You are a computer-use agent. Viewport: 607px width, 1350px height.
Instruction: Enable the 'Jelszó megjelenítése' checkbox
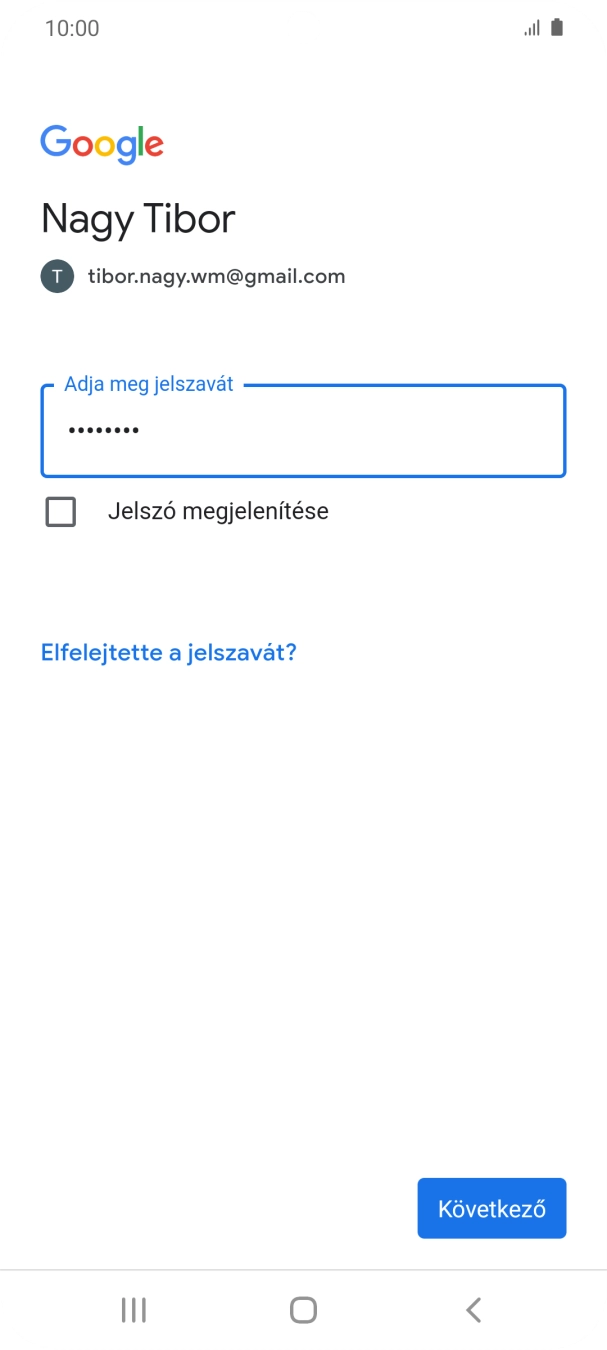(61, 512)
